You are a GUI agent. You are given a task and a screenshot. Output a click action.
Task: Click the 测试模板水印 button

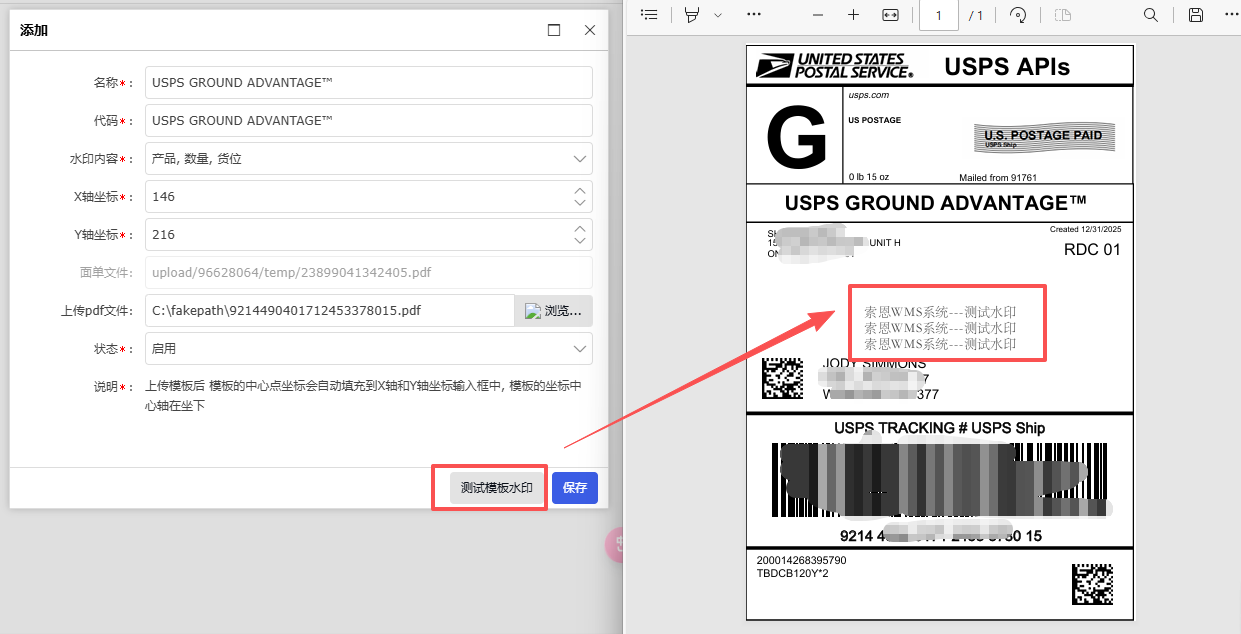pyautogui.click(x=490, y=488)
